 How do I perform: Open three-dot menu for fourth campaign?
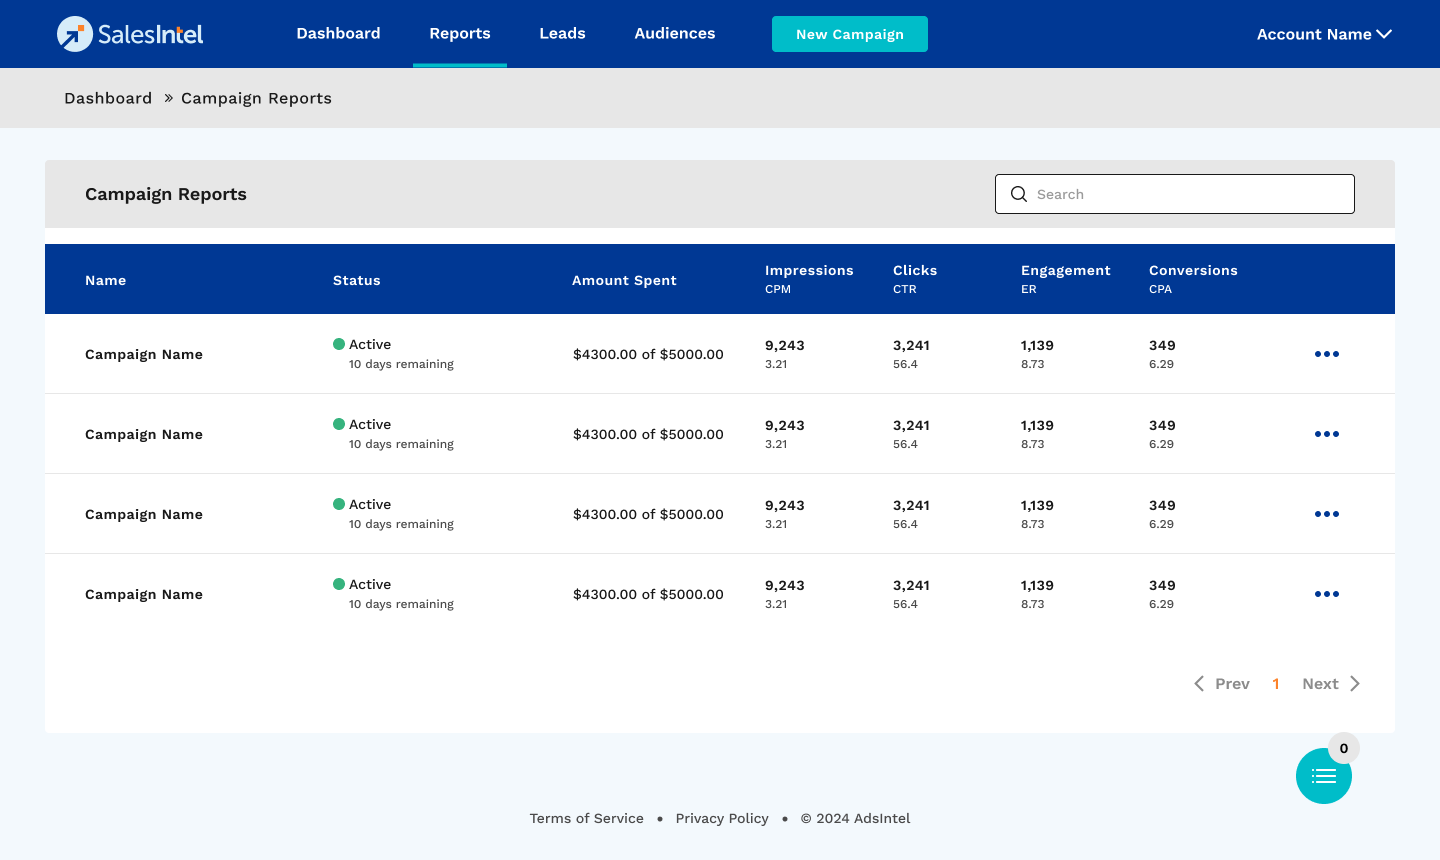(x=1326, y=594)
